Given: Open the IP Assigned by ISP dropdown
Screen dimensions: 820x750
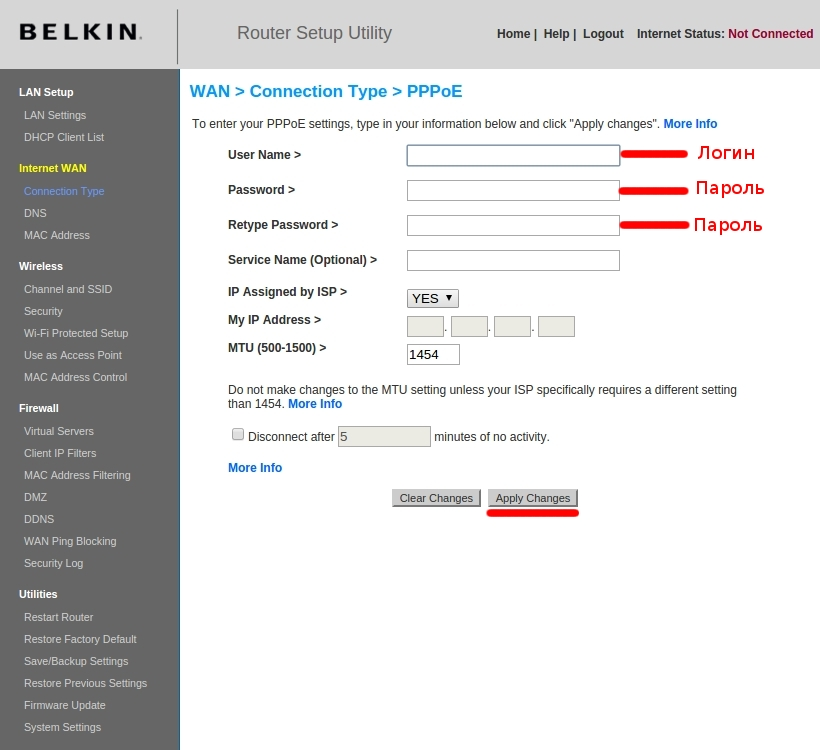Looking at the screenshot, I should pos(432,299).
